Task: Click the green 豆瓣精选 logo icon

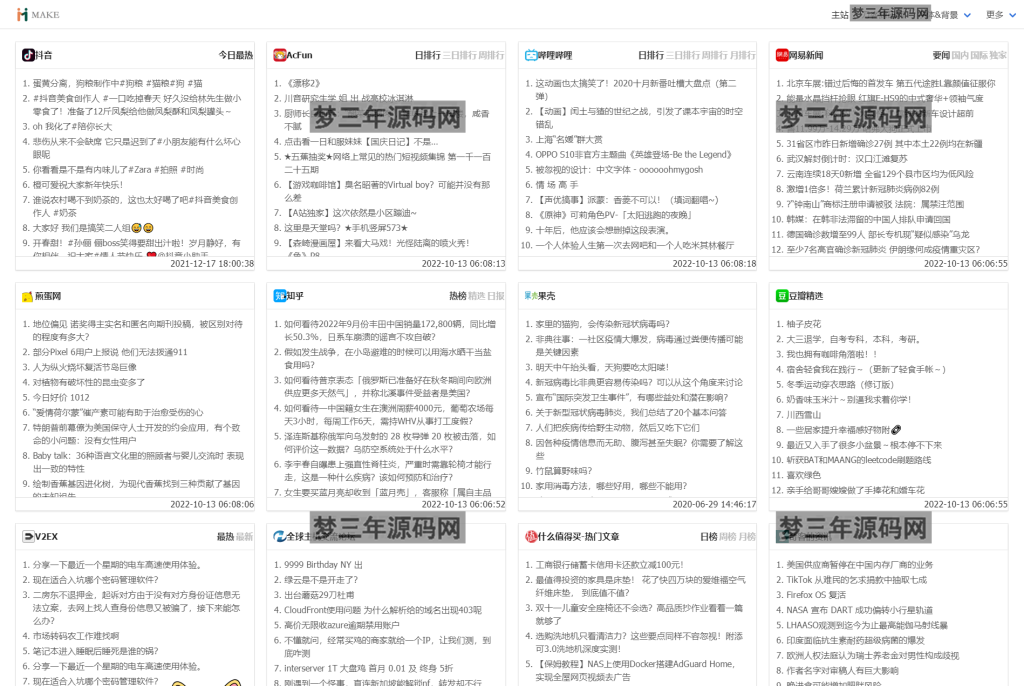Action: 782,296
